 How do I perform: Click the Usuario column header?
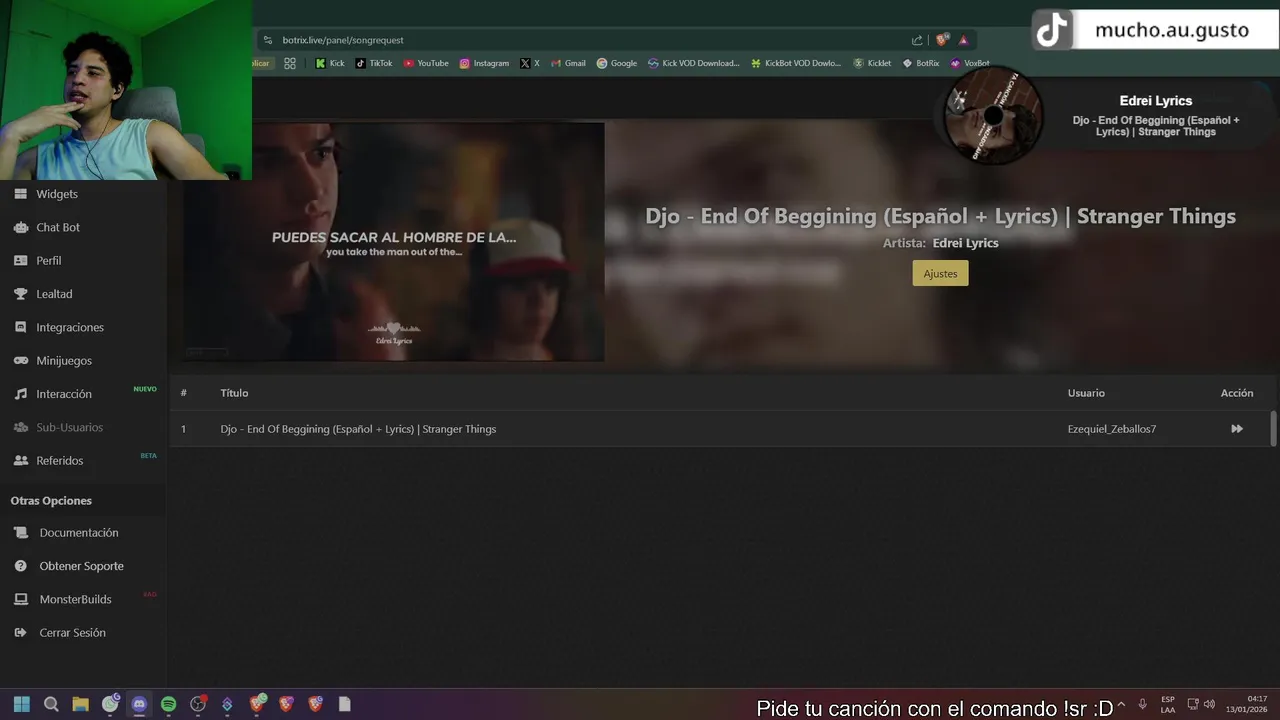point(1086,393)
